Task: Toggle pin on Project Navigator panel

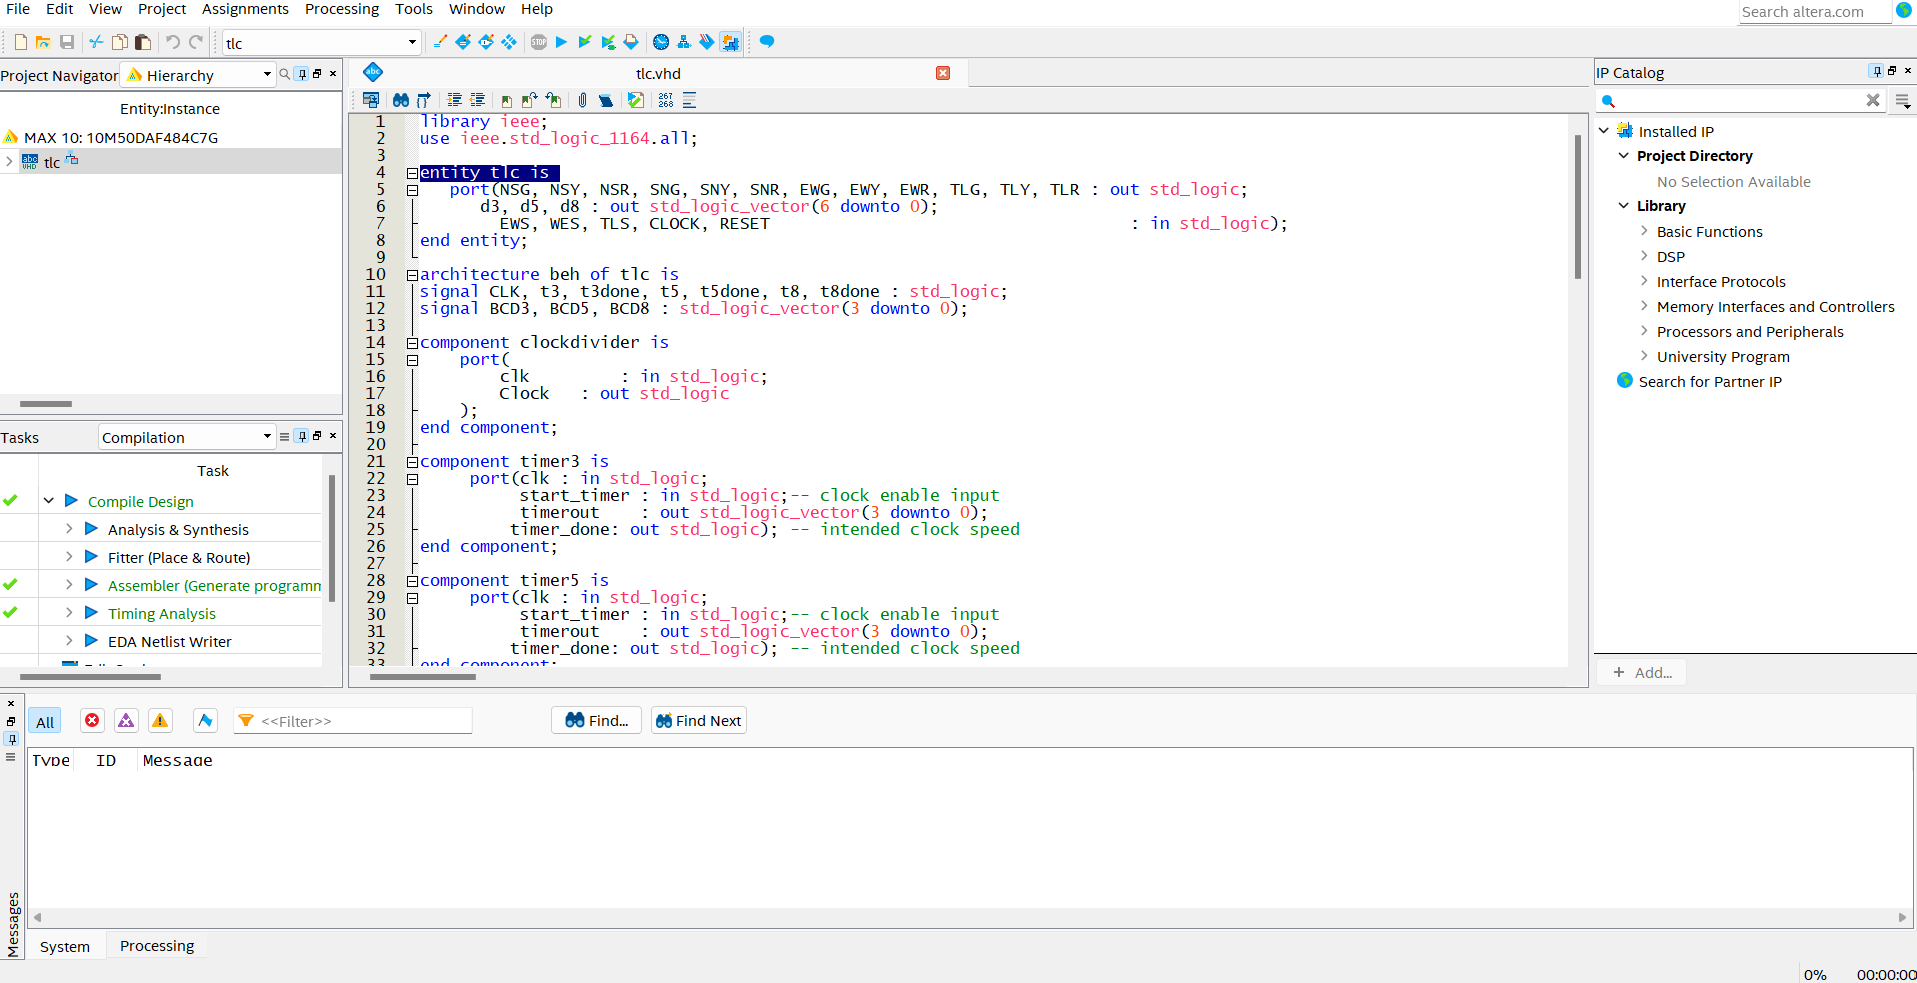Action: [302, 74]
